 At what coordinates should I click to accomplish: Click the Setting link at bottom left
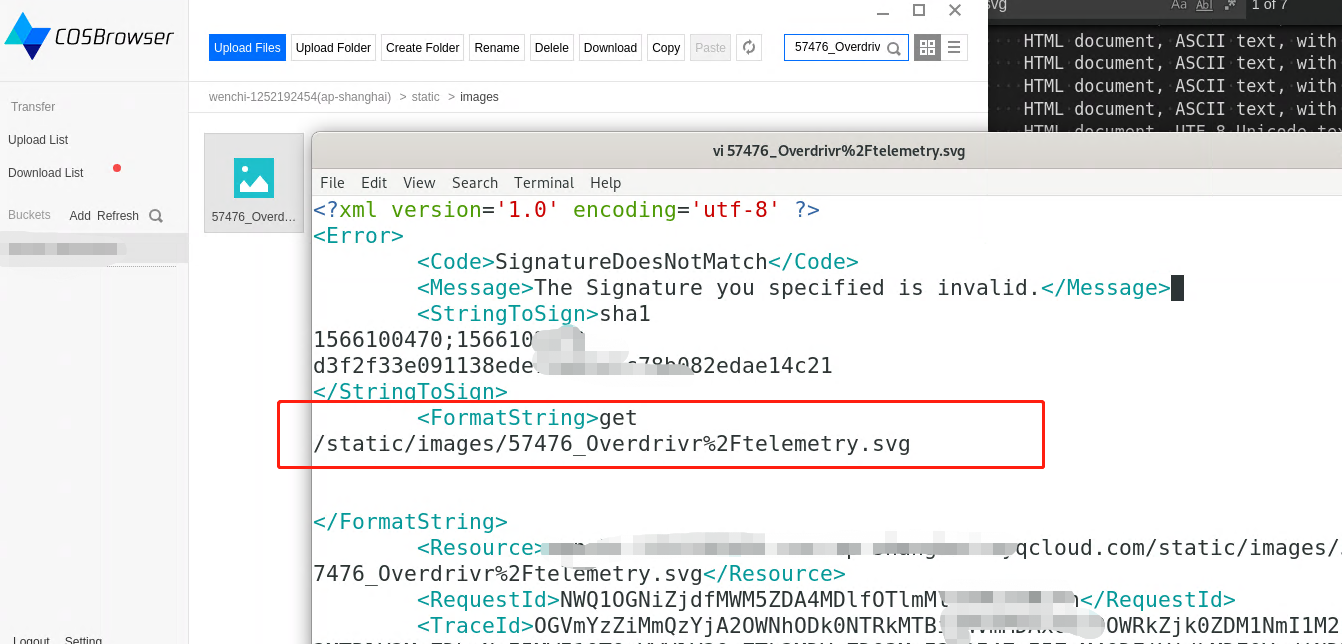[x=83, y=639]
